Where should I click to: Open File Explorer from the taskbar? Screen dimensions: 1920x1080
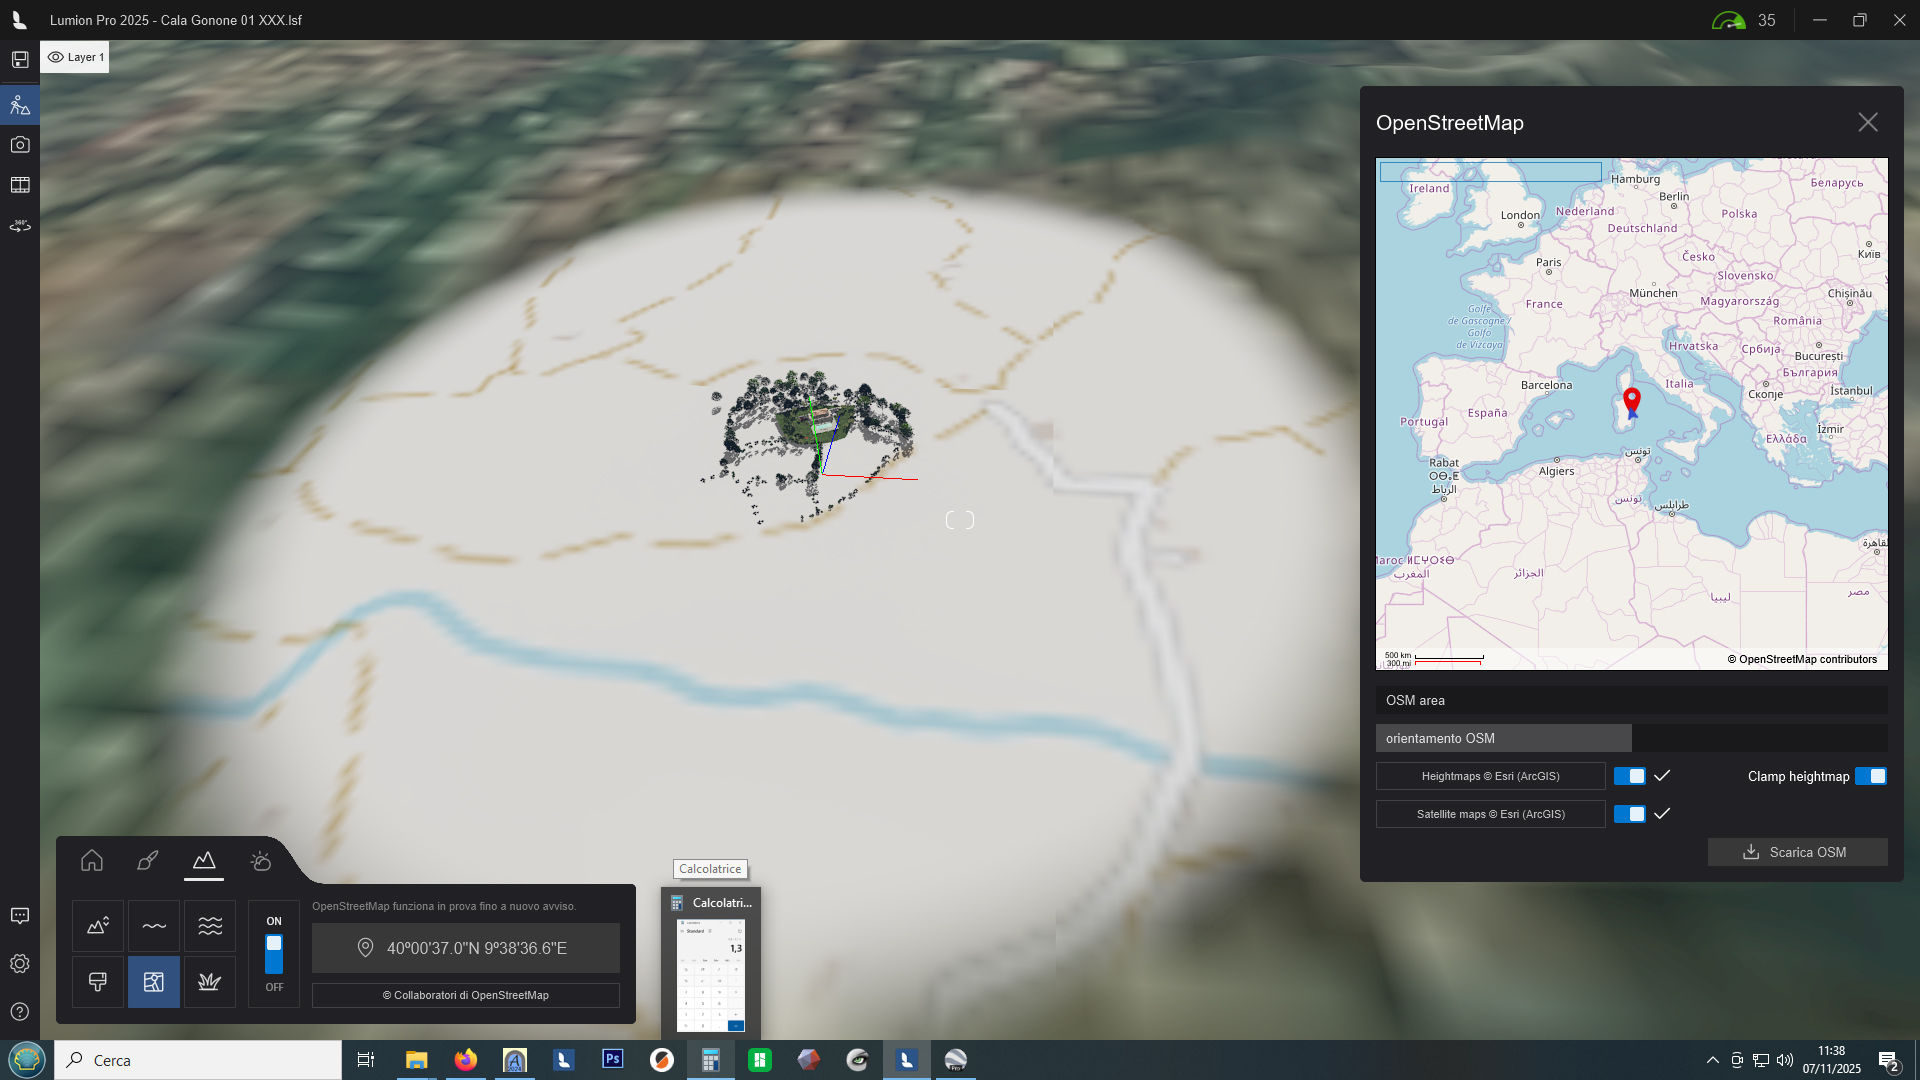(x=416, y=1060)
